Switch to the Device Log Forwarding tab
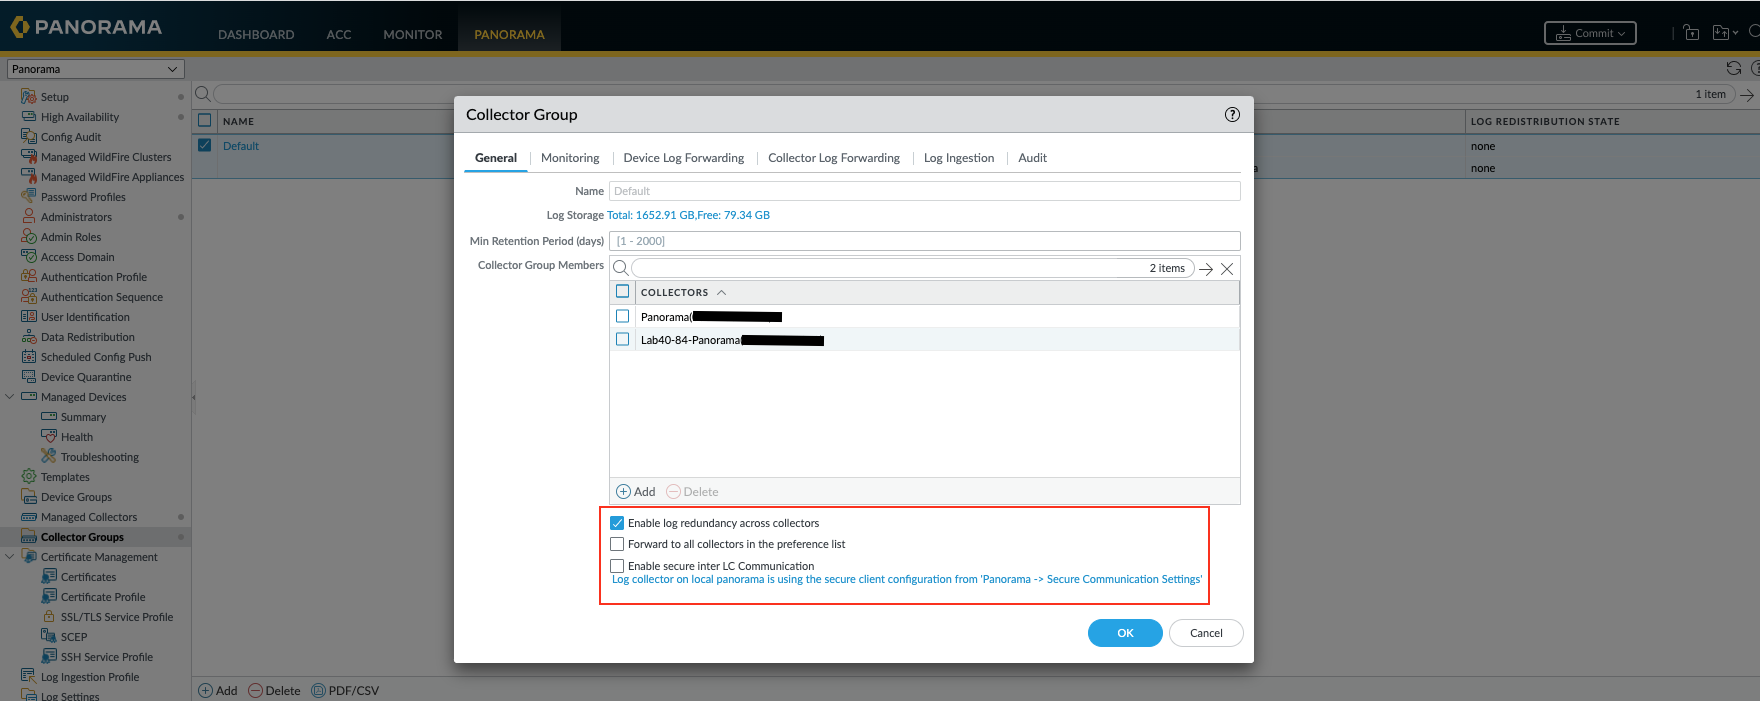The image size is (1760, 701). [x=683, y=158]
